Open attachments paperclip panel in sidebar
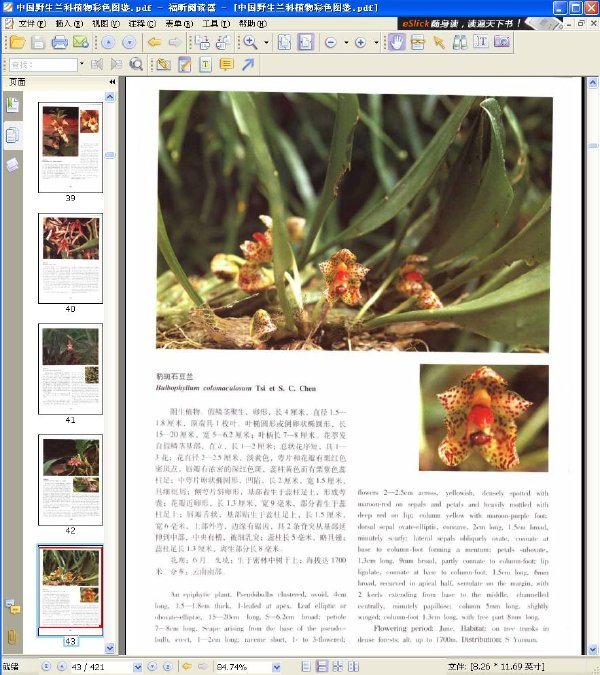 click(12, 636)
